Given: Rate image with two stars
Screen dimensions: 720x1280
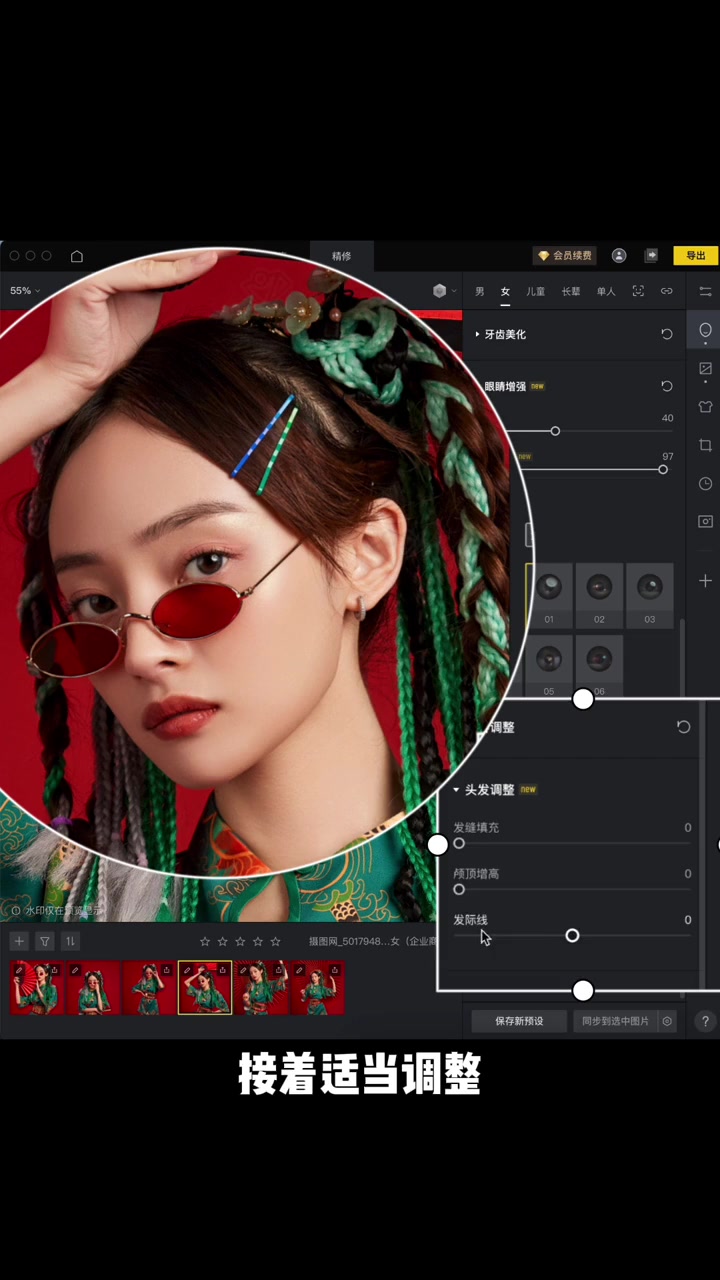Looking at the screenshot, I should [223, 941].
